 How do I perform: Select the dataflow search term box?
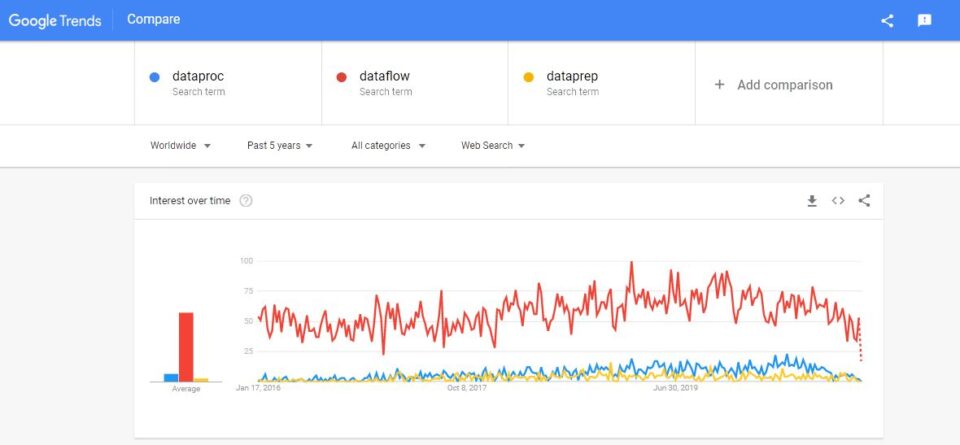[x=414, y=83]
